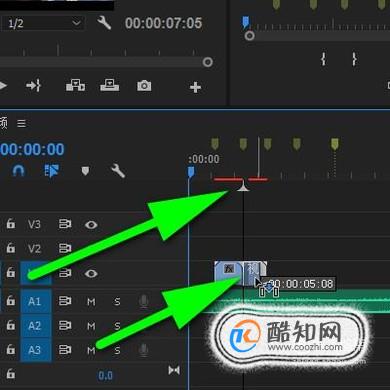Click the Insert button icon
The width and height of the screenshot is (390, 390).
click(x=75, y=86)
